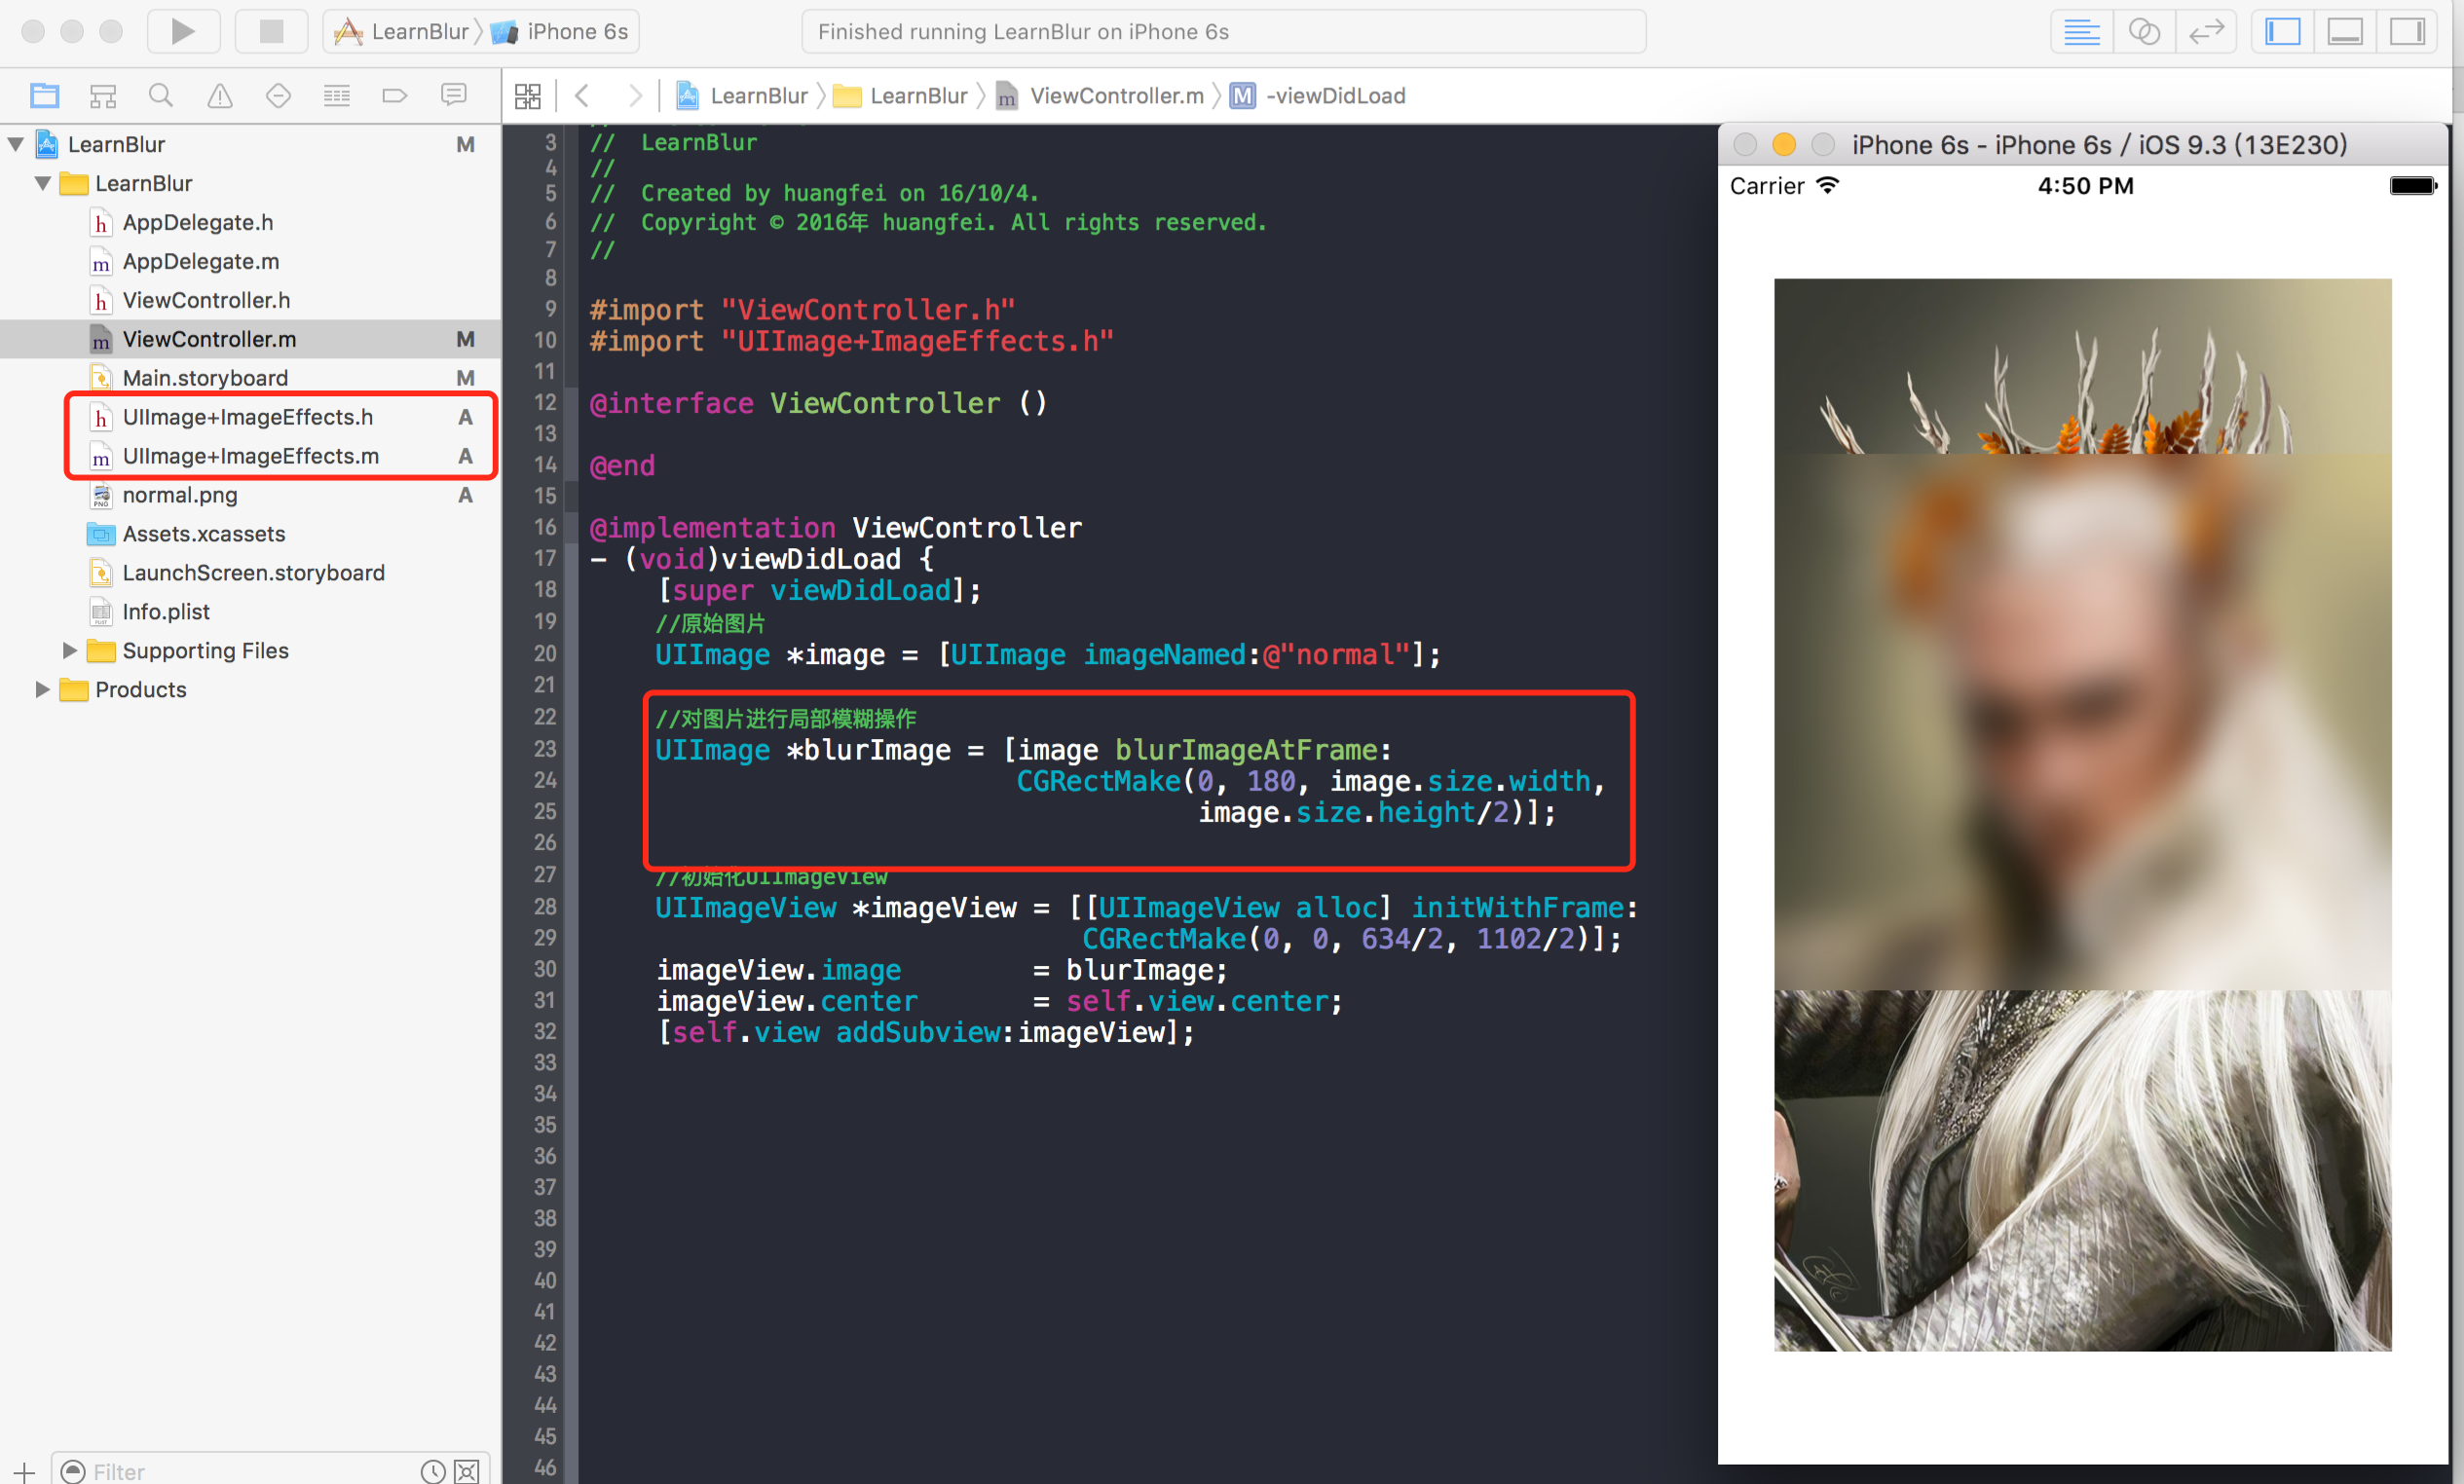
Task: Open UIImage+ImageEffects.m in navigator
Action: click(x=250, y=456)
